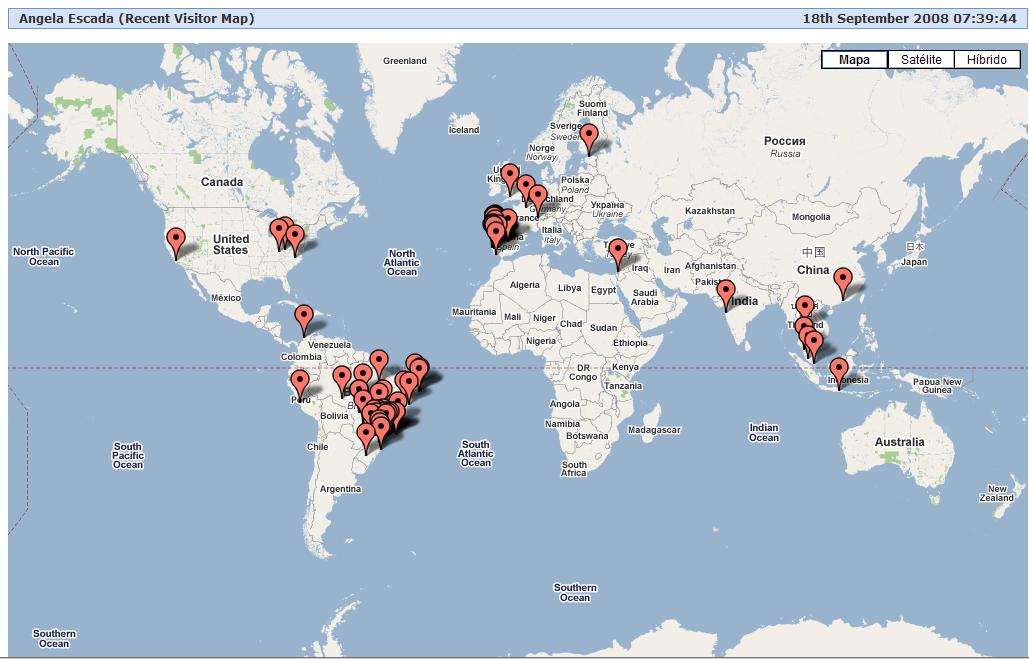The image size is (1029, 659).
Task: Select the Mapa view
Action: point(855,59)
